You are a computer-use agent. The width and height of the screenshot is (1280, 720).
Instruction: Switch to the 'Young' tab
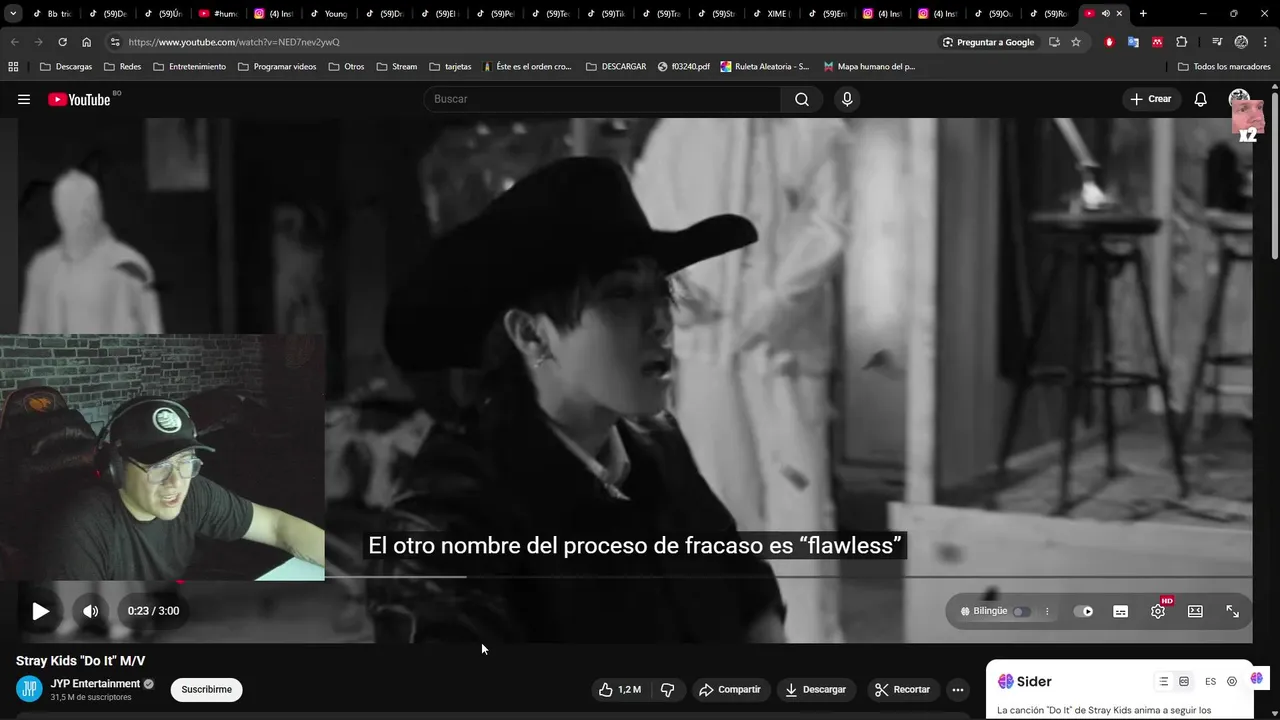(329, 14)
